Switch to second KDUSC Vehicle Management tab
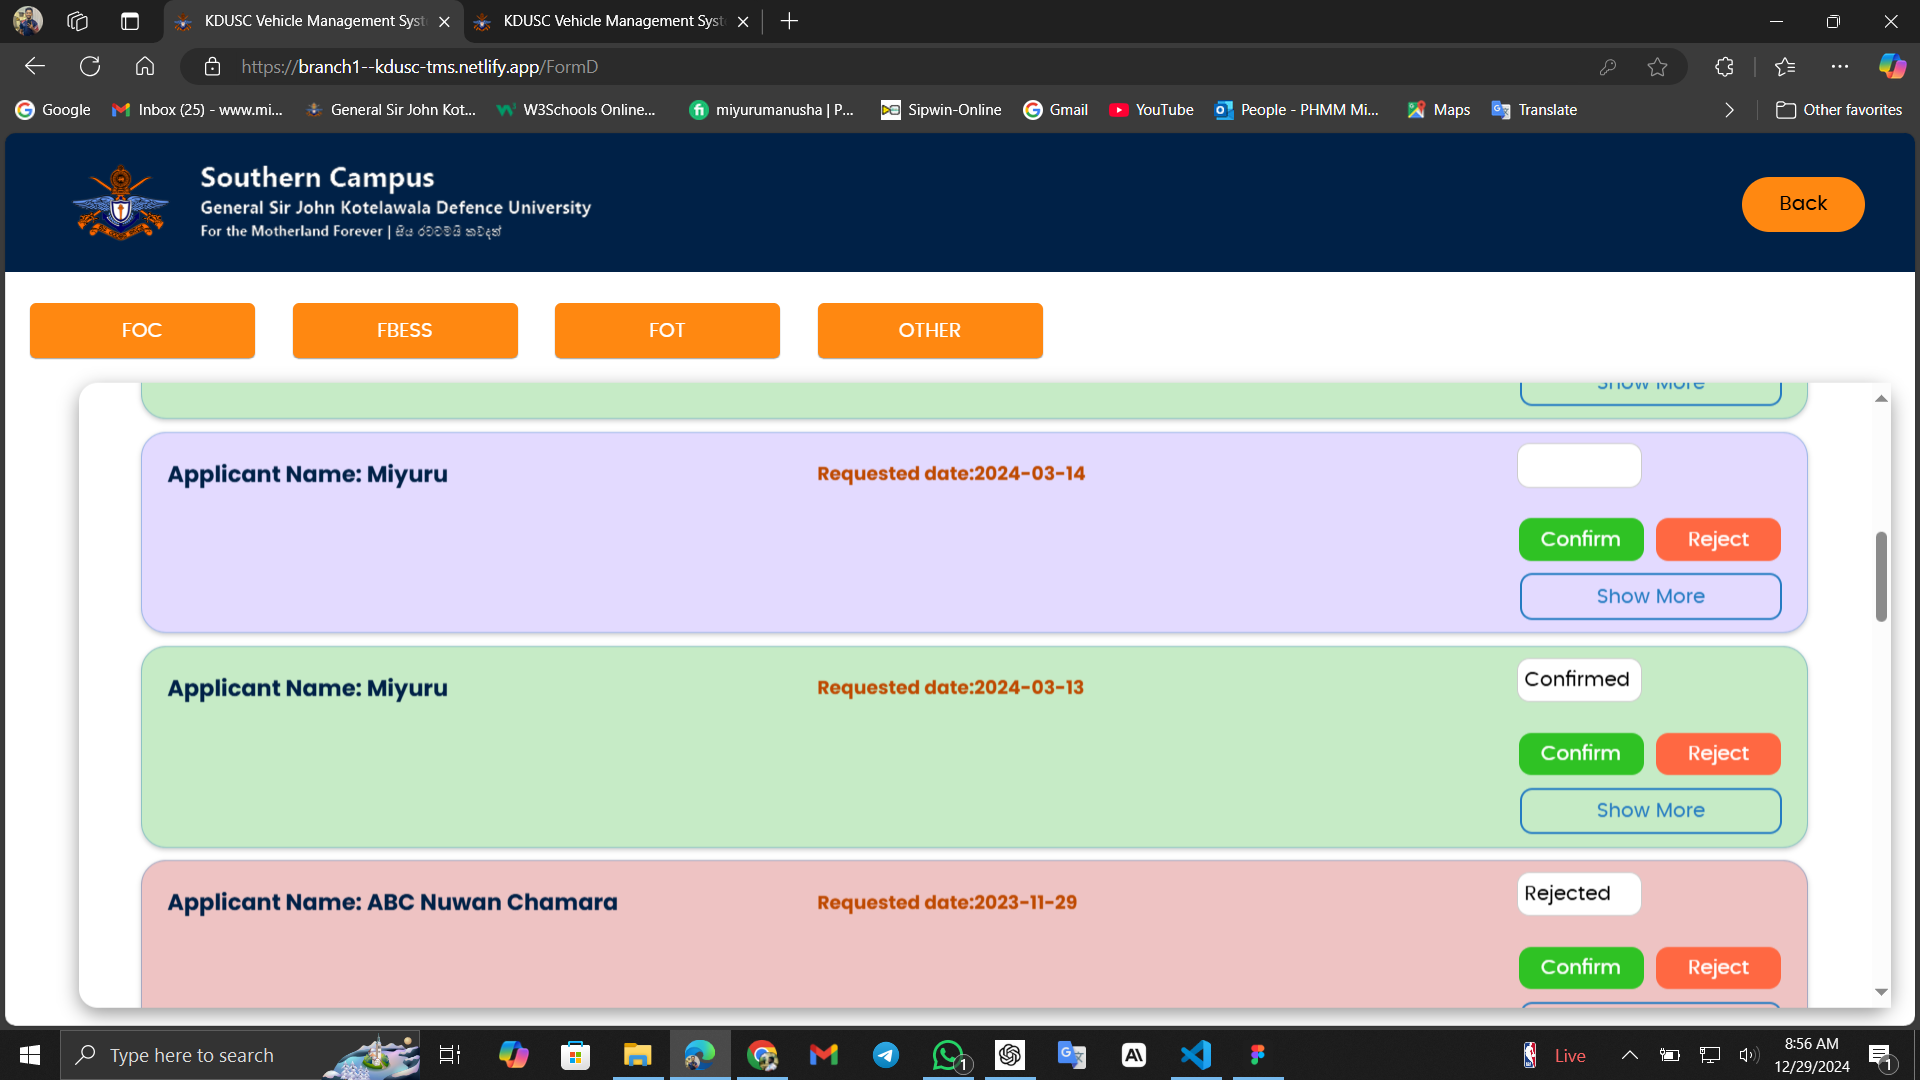This screenshot has height=1080, width=1920. [x=612, y=21]
